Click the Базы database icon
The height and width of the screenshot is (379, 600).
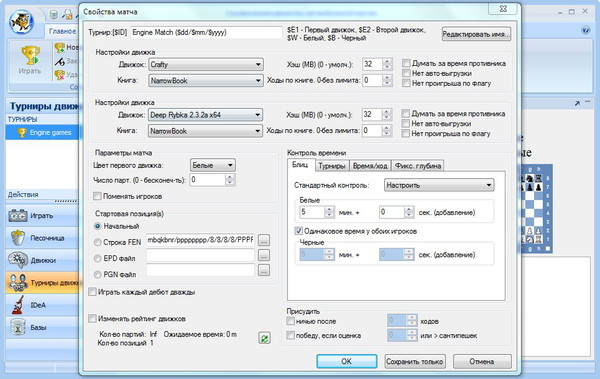pos(18,327)
